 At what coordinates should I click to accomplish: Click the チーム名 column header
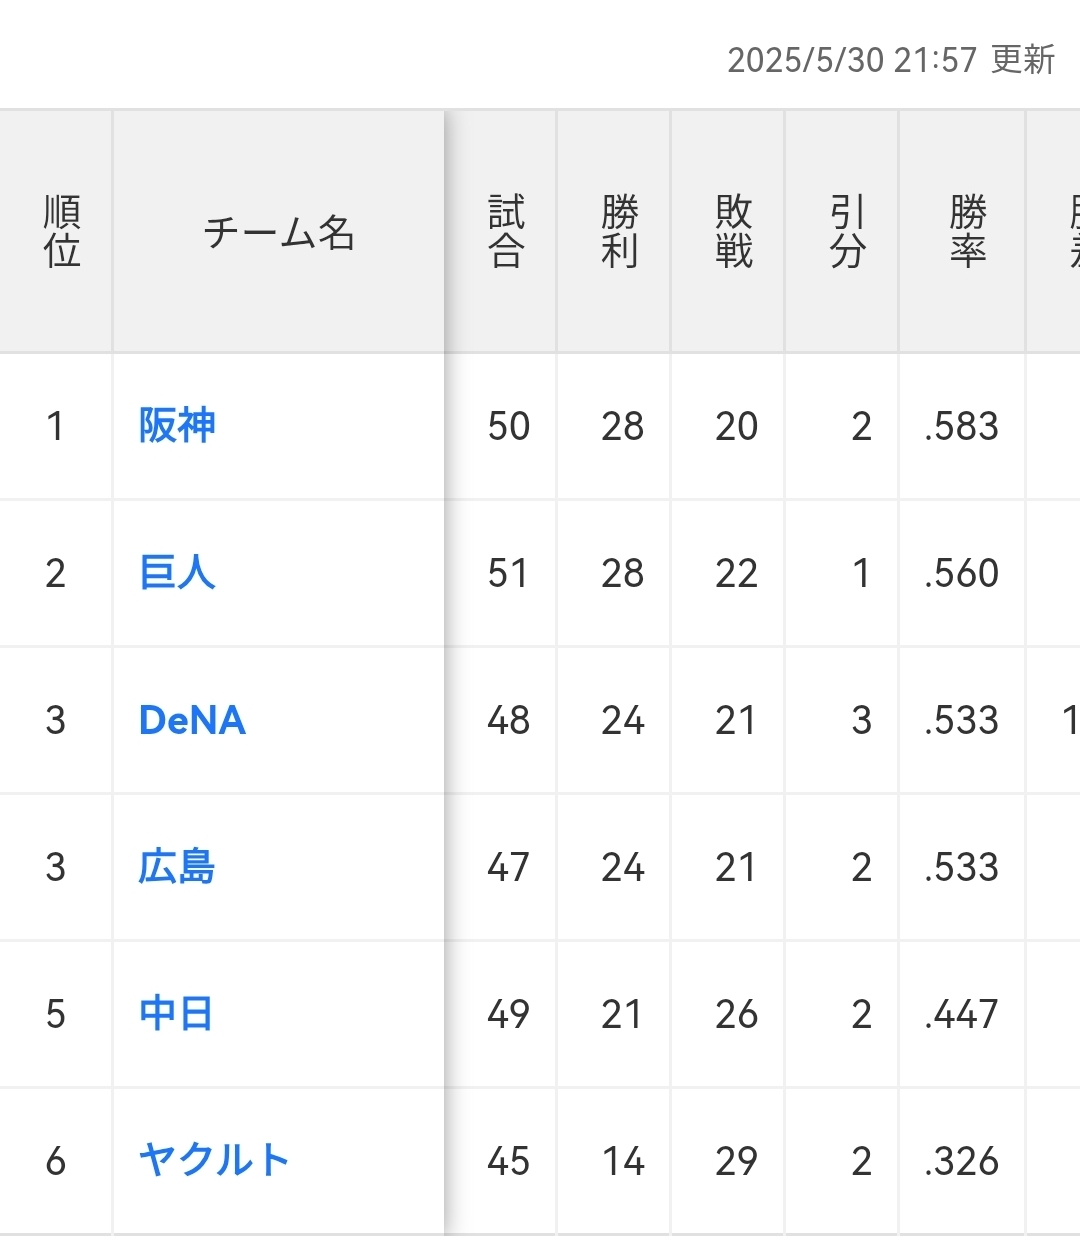click(x=279, y=233)
